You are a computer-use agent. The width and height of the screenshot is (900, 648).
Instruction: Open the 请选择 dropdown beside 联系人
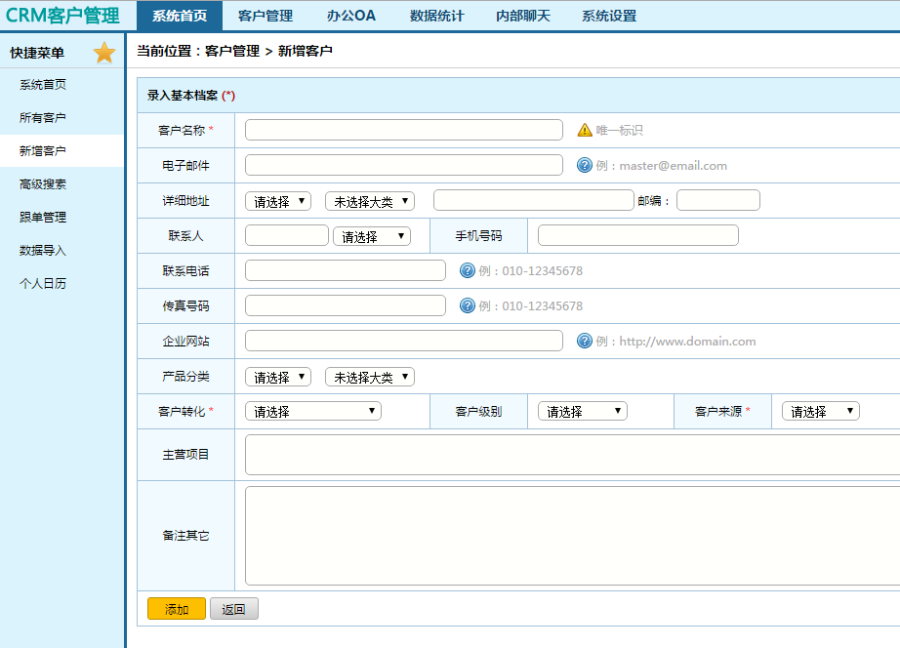pyautogui.click(x=371, y=235)
